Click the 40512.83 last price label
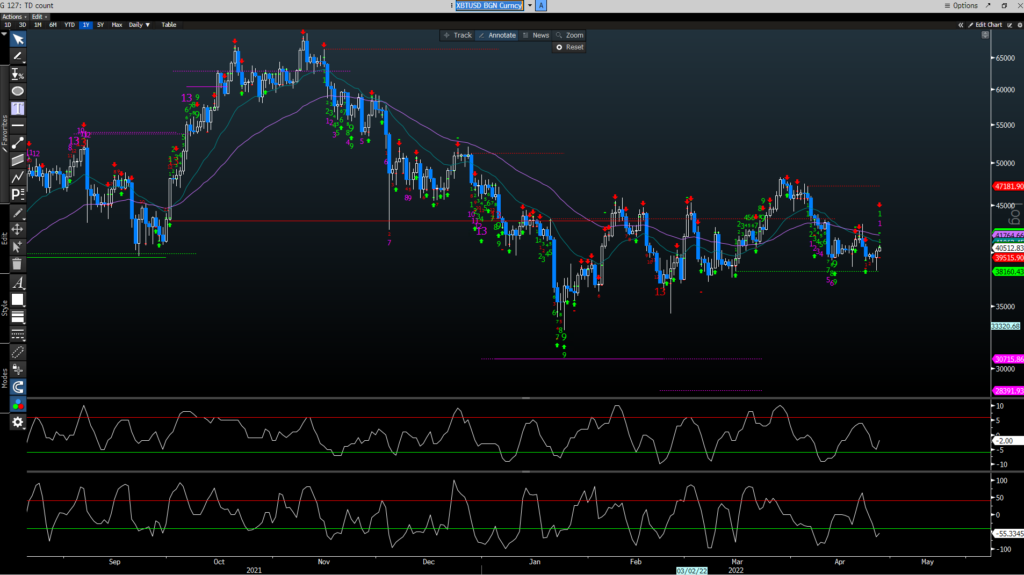1024x575 pixels. [1008, 248]
